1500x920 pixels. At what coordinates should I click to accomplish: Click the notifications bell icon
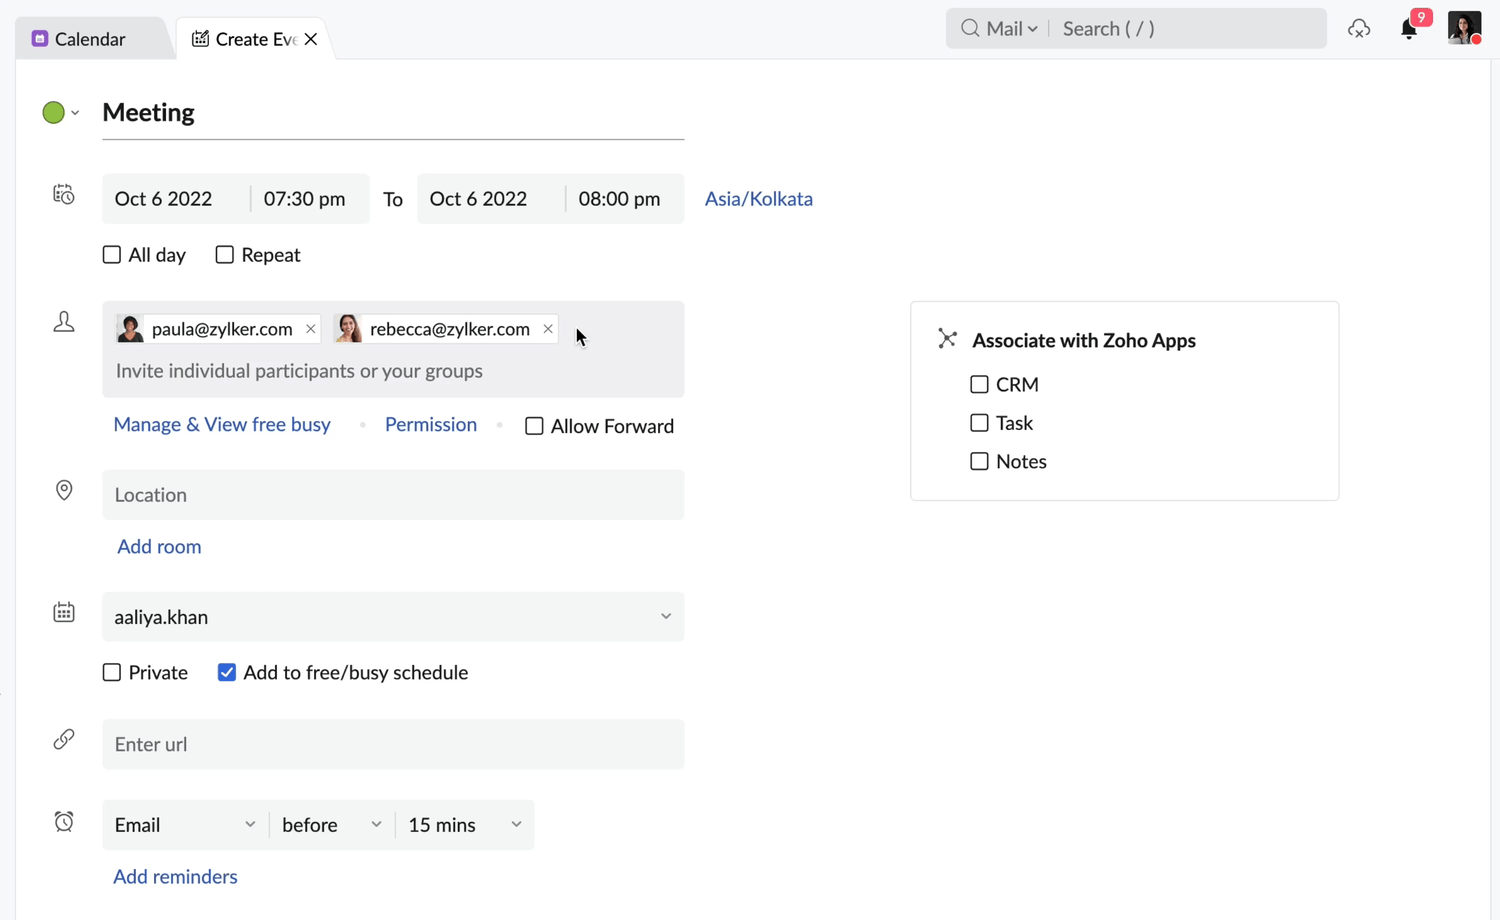click(x=1408, y=29)
